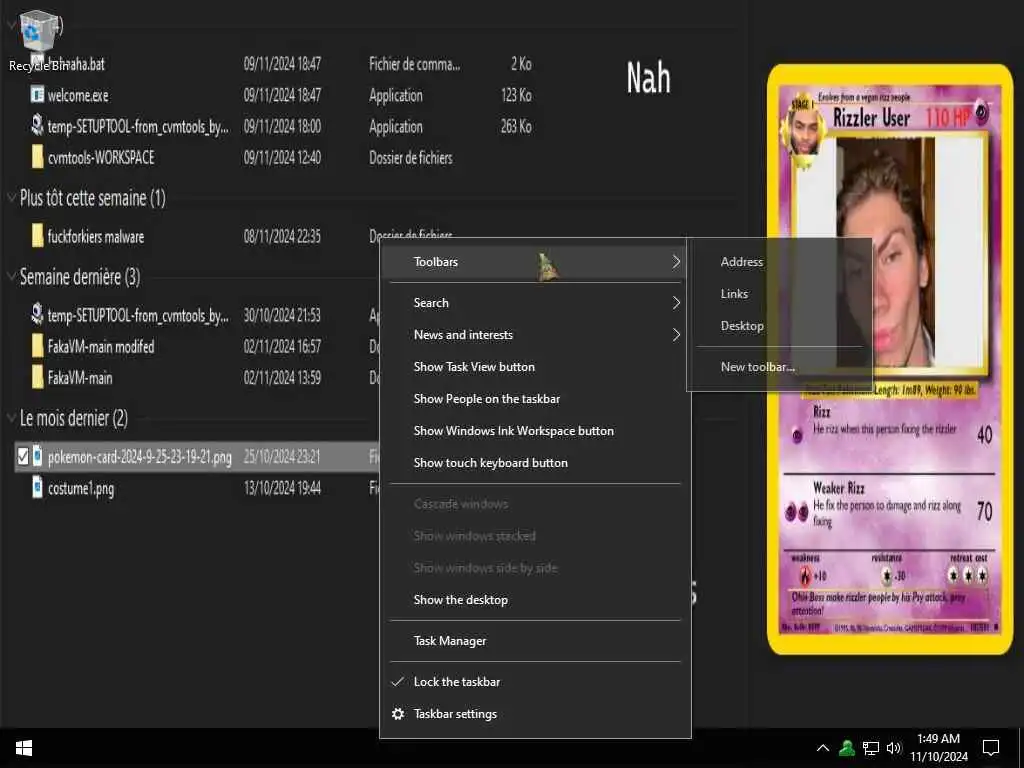The image size is (1024, 768).
Task: Expand the Search submenu arrow
Action: tap(676, 302)
